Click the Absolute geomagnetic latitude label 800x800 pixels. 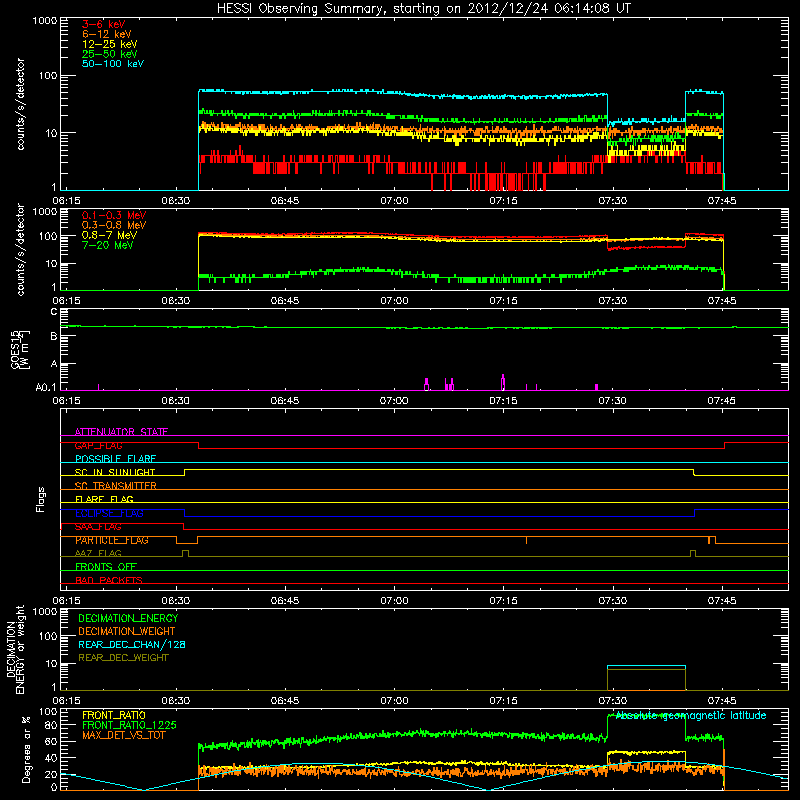click(x=691, y=716)
